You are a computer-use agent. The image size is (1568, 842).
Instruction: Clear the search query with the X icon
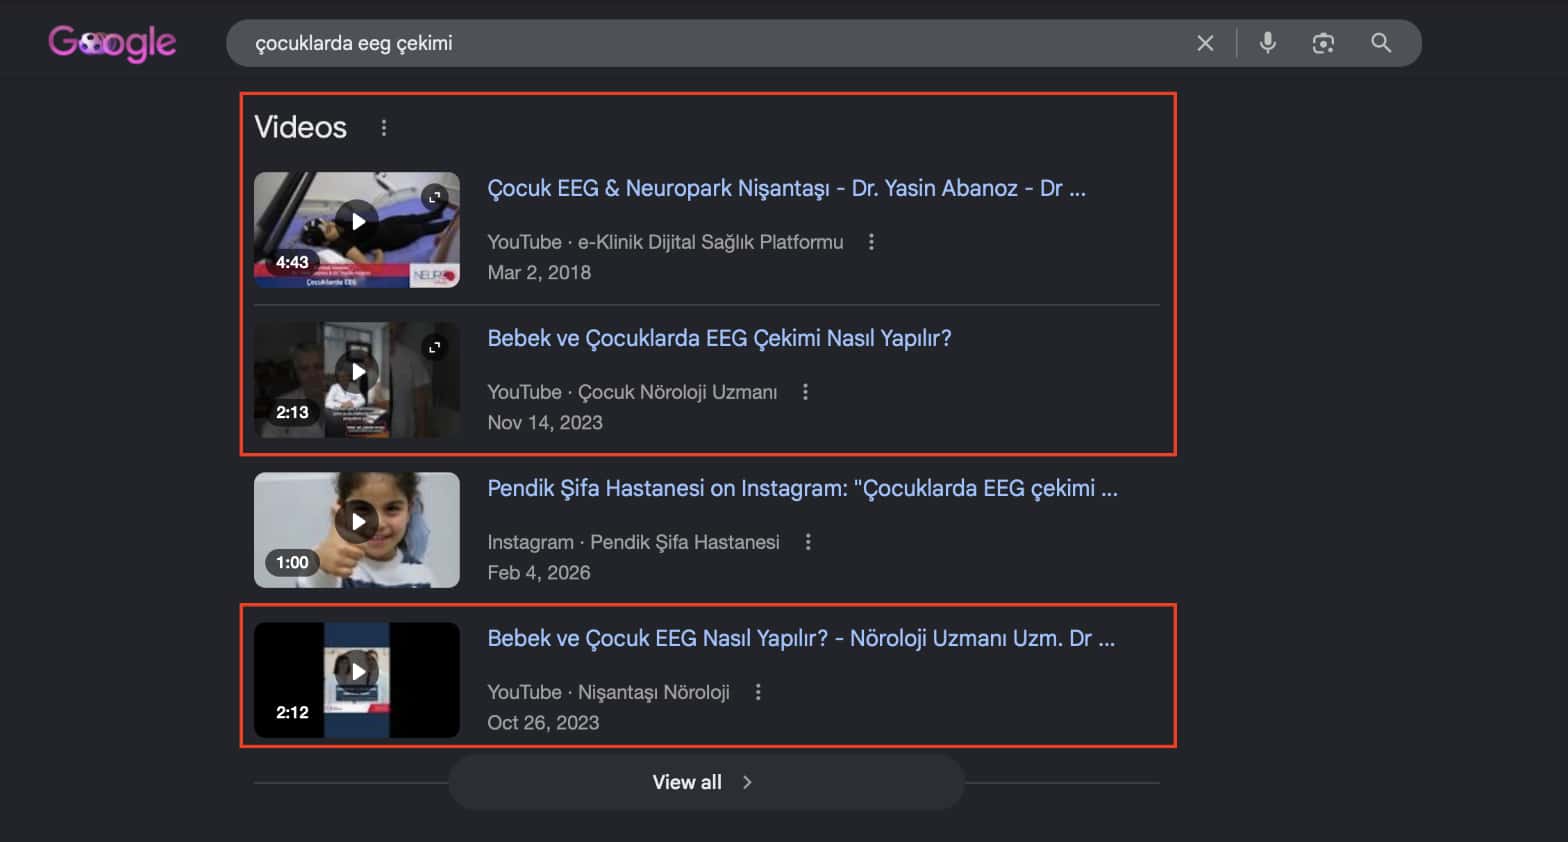coord(1205,43)
